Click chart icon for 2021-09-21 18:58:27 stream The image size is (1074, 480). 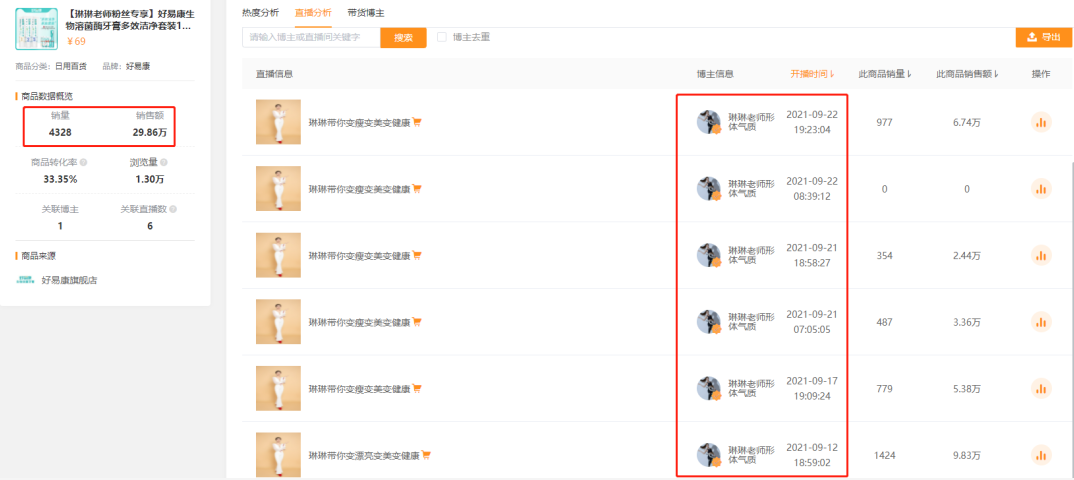pyautogui.click(x=1040, y=255)
